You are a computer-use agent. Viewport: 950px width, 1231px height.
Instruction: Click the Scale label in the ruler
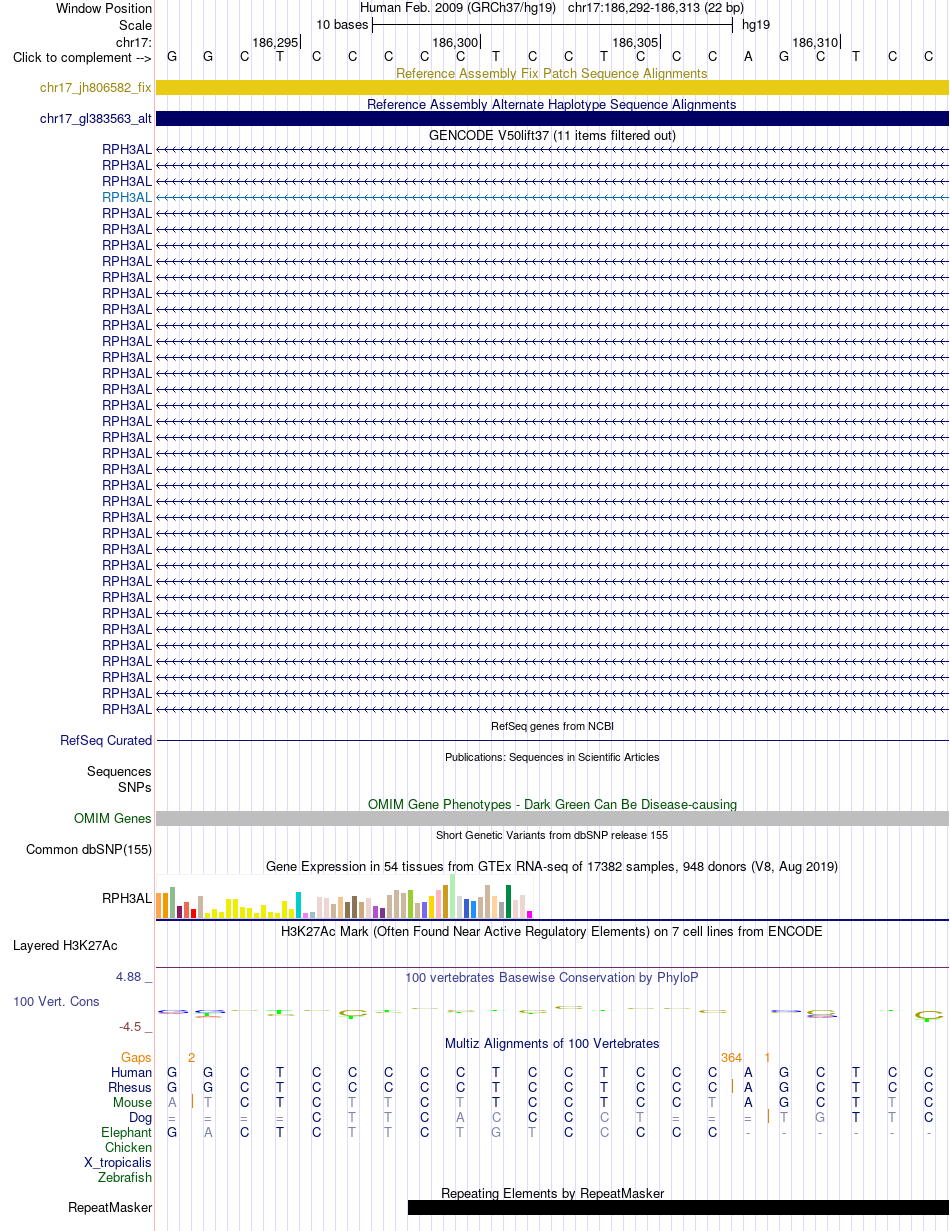click(x=135, y=25)
